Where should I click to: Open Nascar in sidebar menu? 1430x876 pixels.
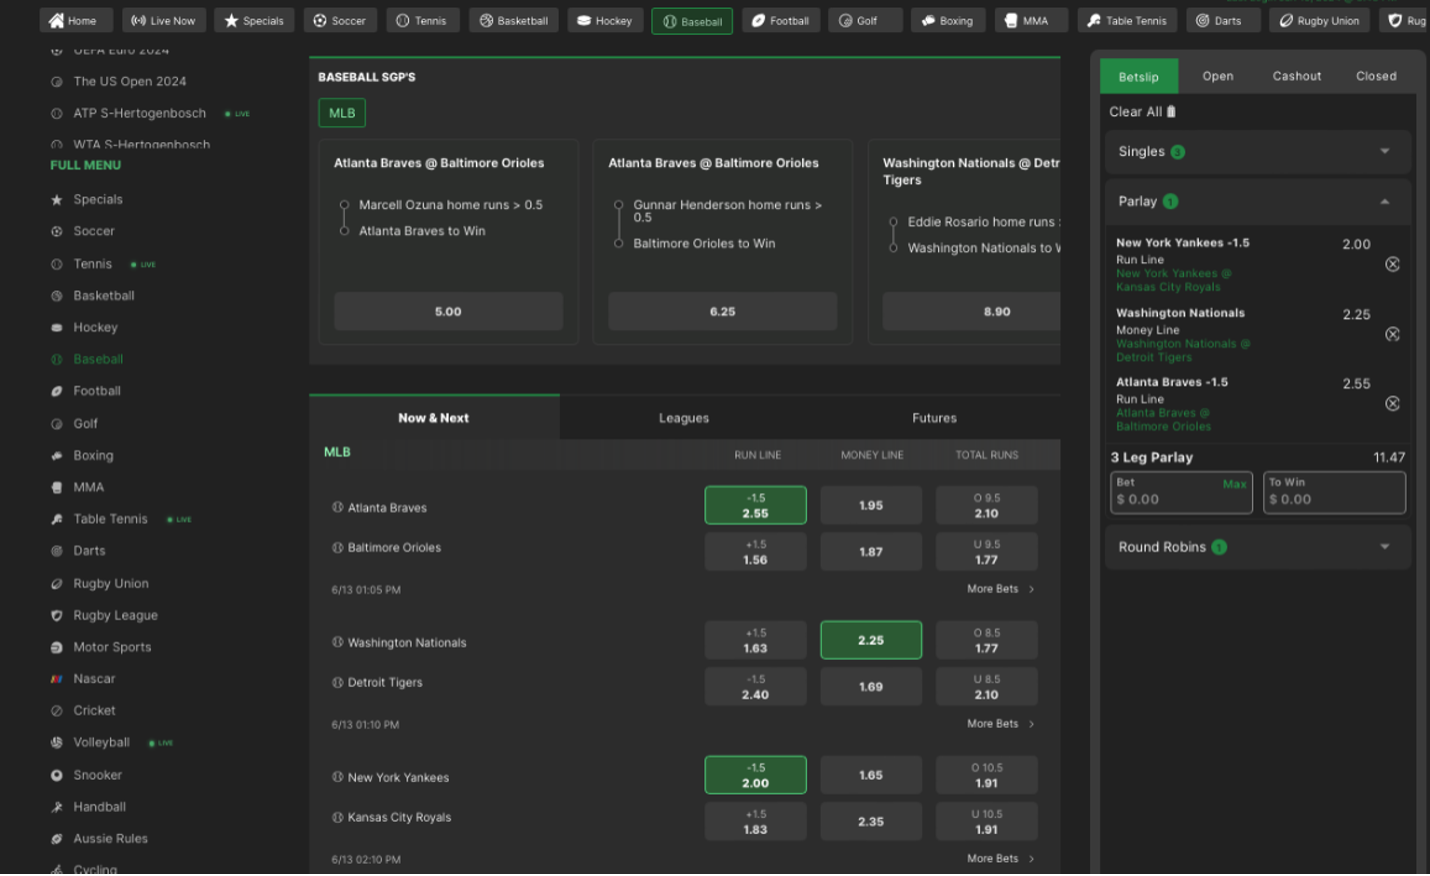94,679
